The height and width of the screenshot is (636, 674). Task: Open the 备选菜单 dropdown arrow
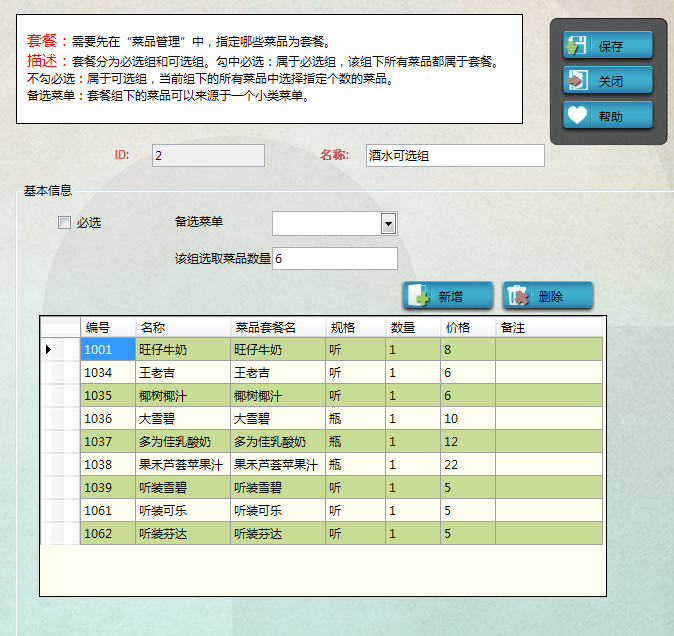click(388, 223)
